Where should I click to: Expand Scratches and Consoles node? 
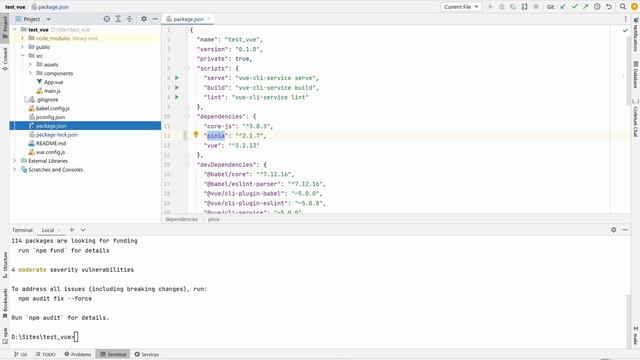[15, 169]
